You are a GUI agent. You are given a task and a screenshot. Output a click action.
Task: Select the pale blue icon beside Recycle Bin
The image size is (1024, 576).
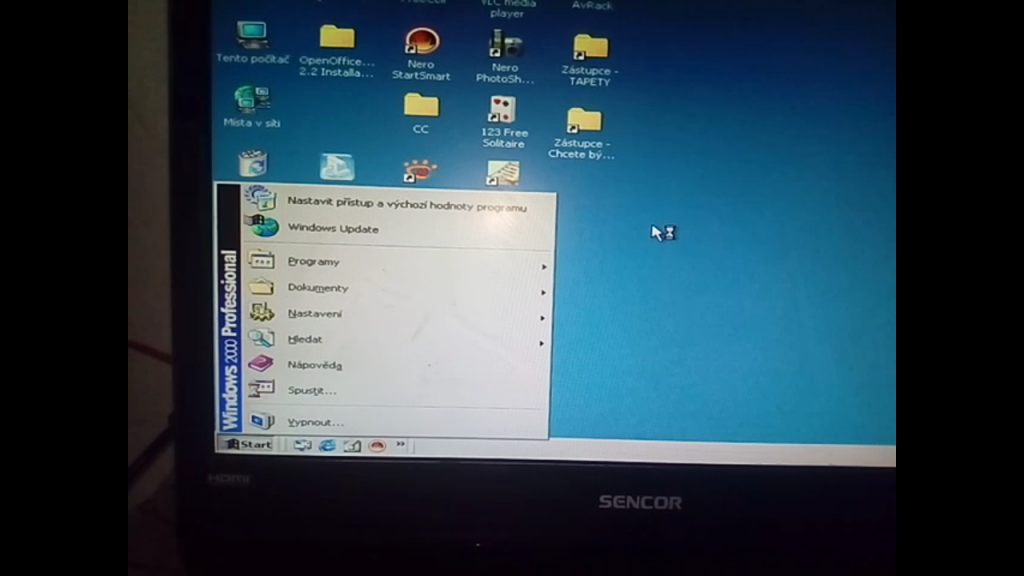click(337, 167)
